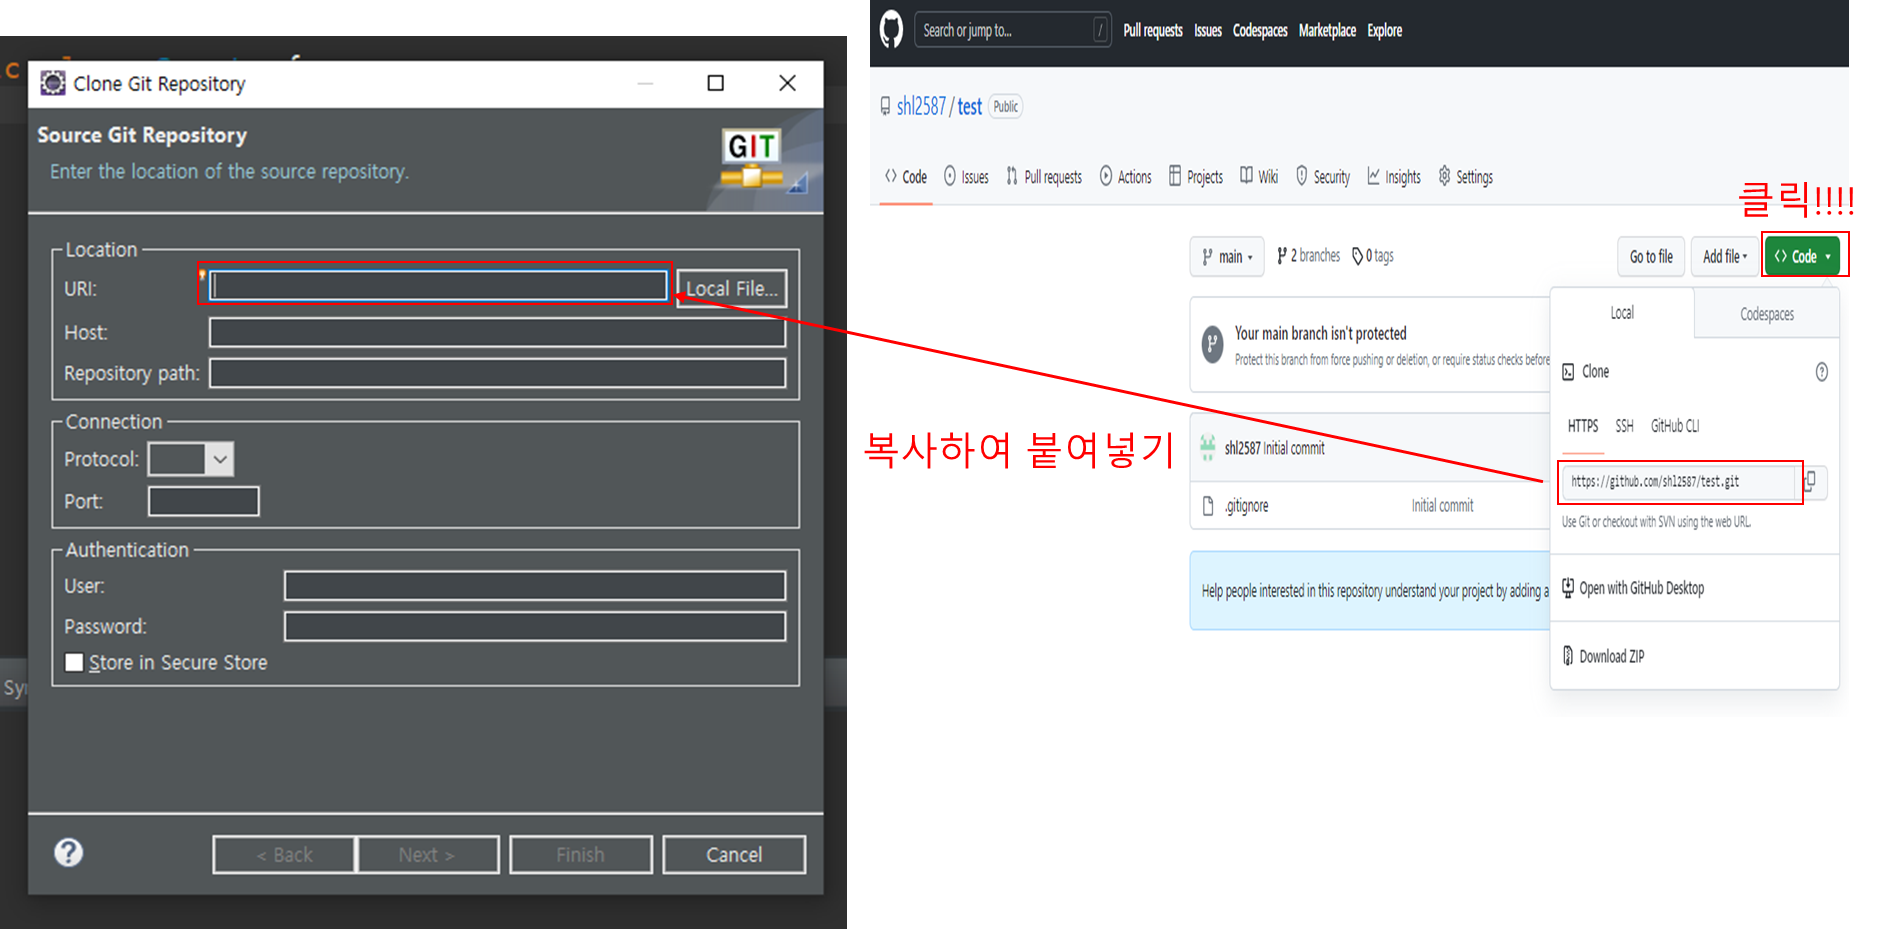This screenshot has height=929, width=1880.
Task: Click the branch protection icon
Action: [x=1212, y=345]
